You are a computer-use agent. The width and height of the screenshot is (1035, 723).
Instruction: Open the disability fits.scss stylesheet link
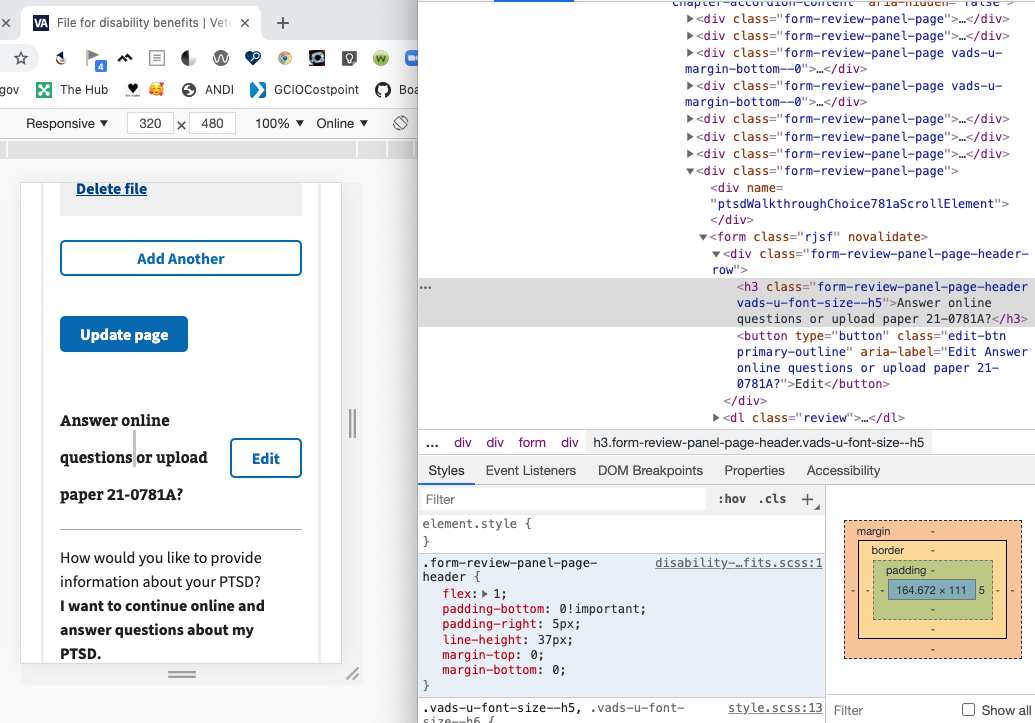[739, 562]
